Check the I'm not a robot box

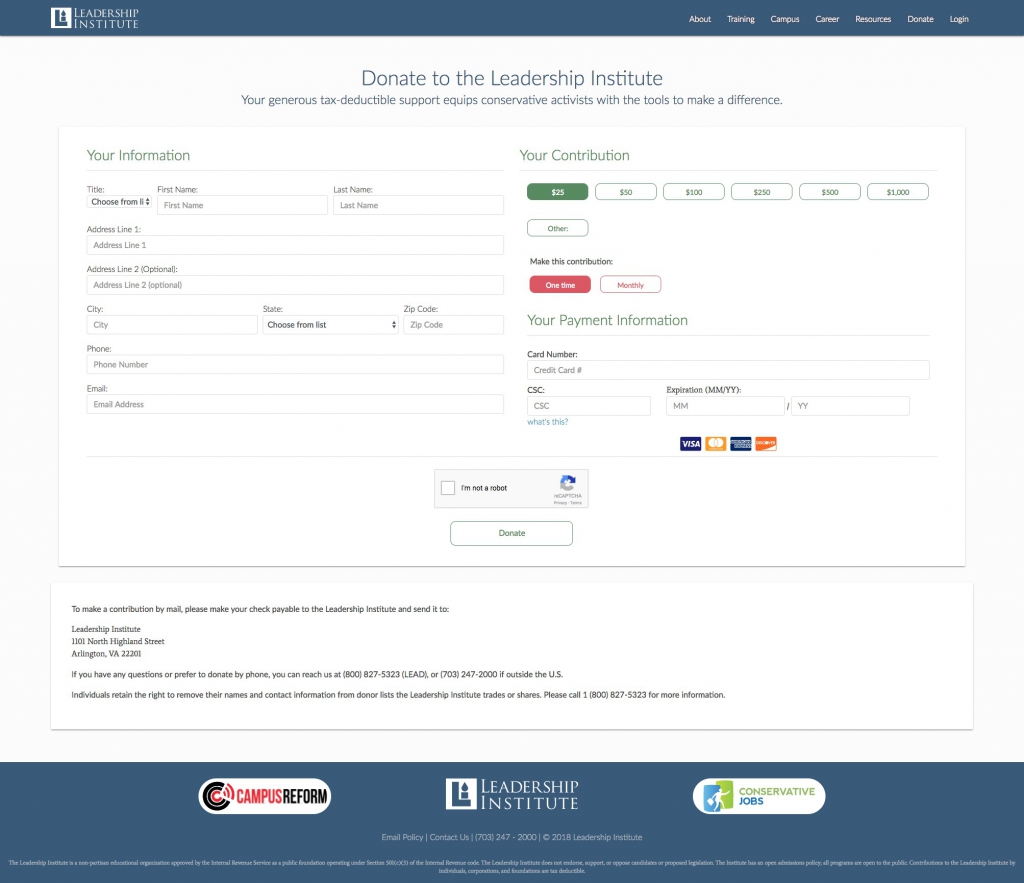tap(448, 488)
